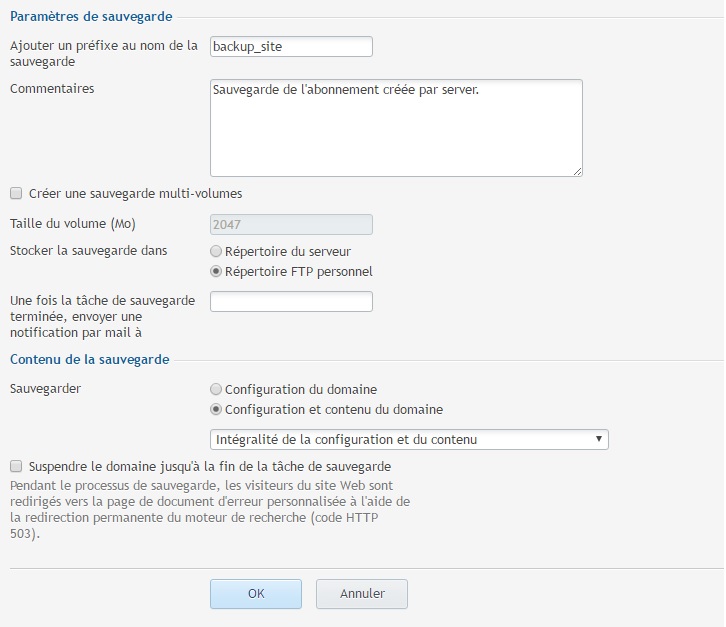726x627 pixels.
Task: Click the backup name prefix field
Action: (x=291, y=47)
